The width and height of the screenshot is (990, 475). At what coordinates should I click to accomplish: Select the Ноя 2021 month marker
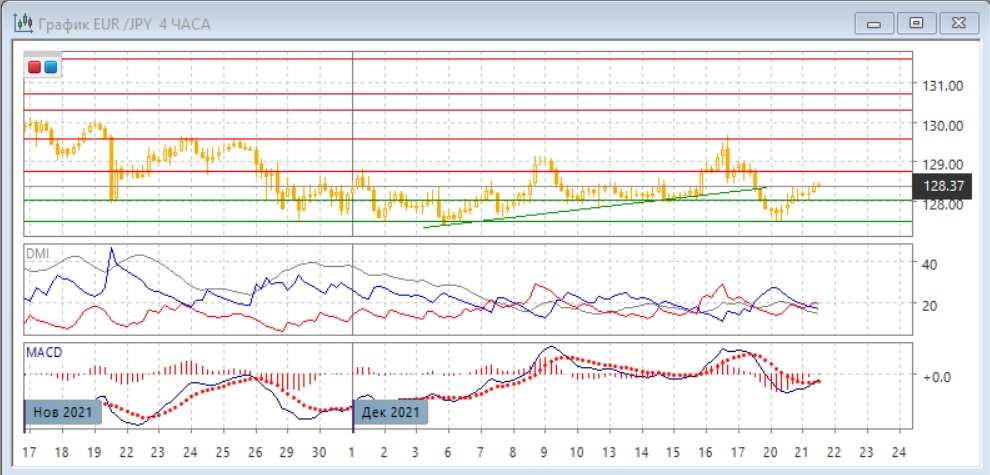(64, 412)
